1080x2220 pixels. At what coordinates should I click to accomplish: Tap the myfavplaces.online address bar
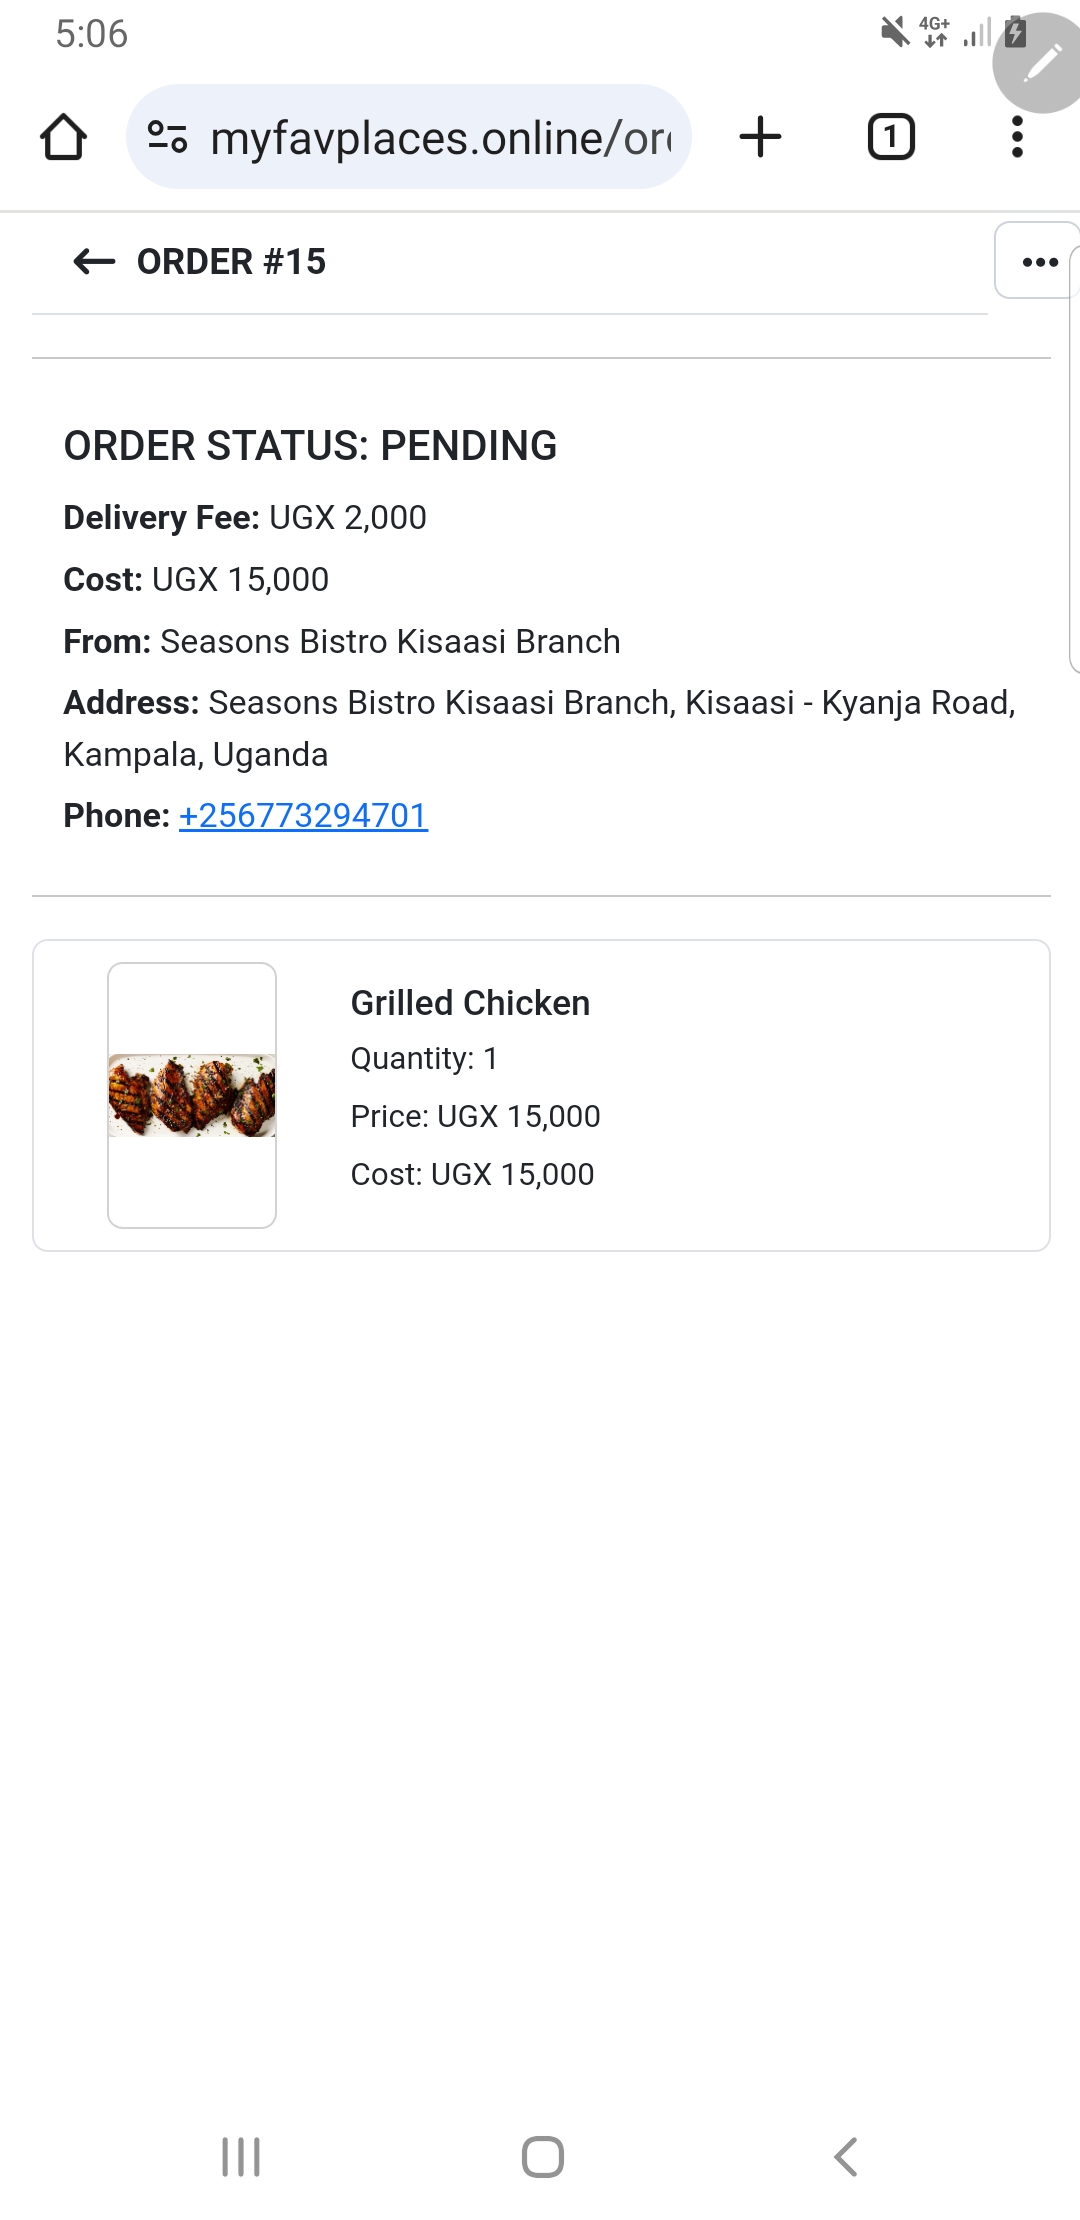click(440, 138)
